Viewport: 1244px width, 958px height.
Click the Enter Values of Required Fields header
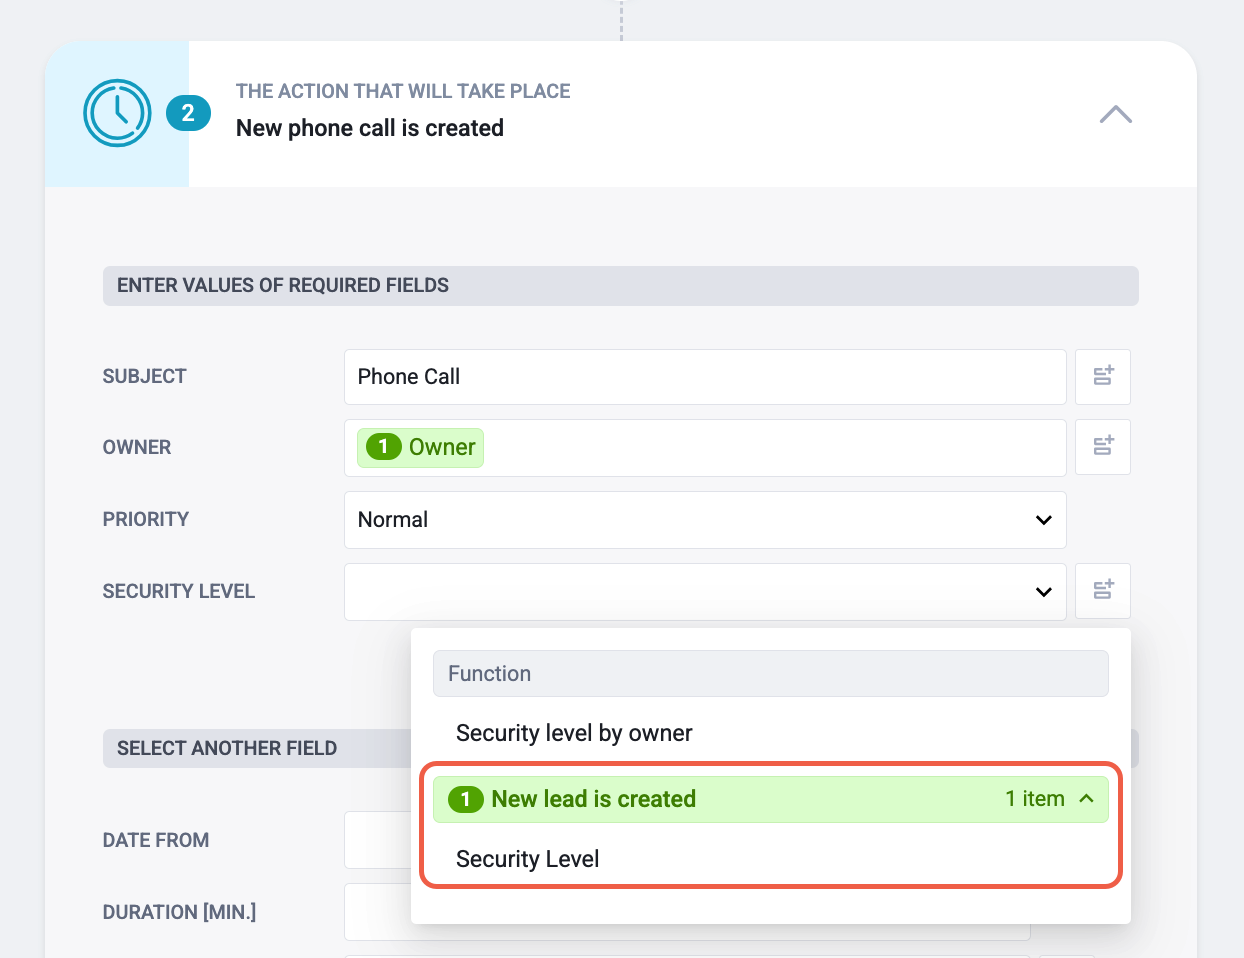tap(621, 286)
